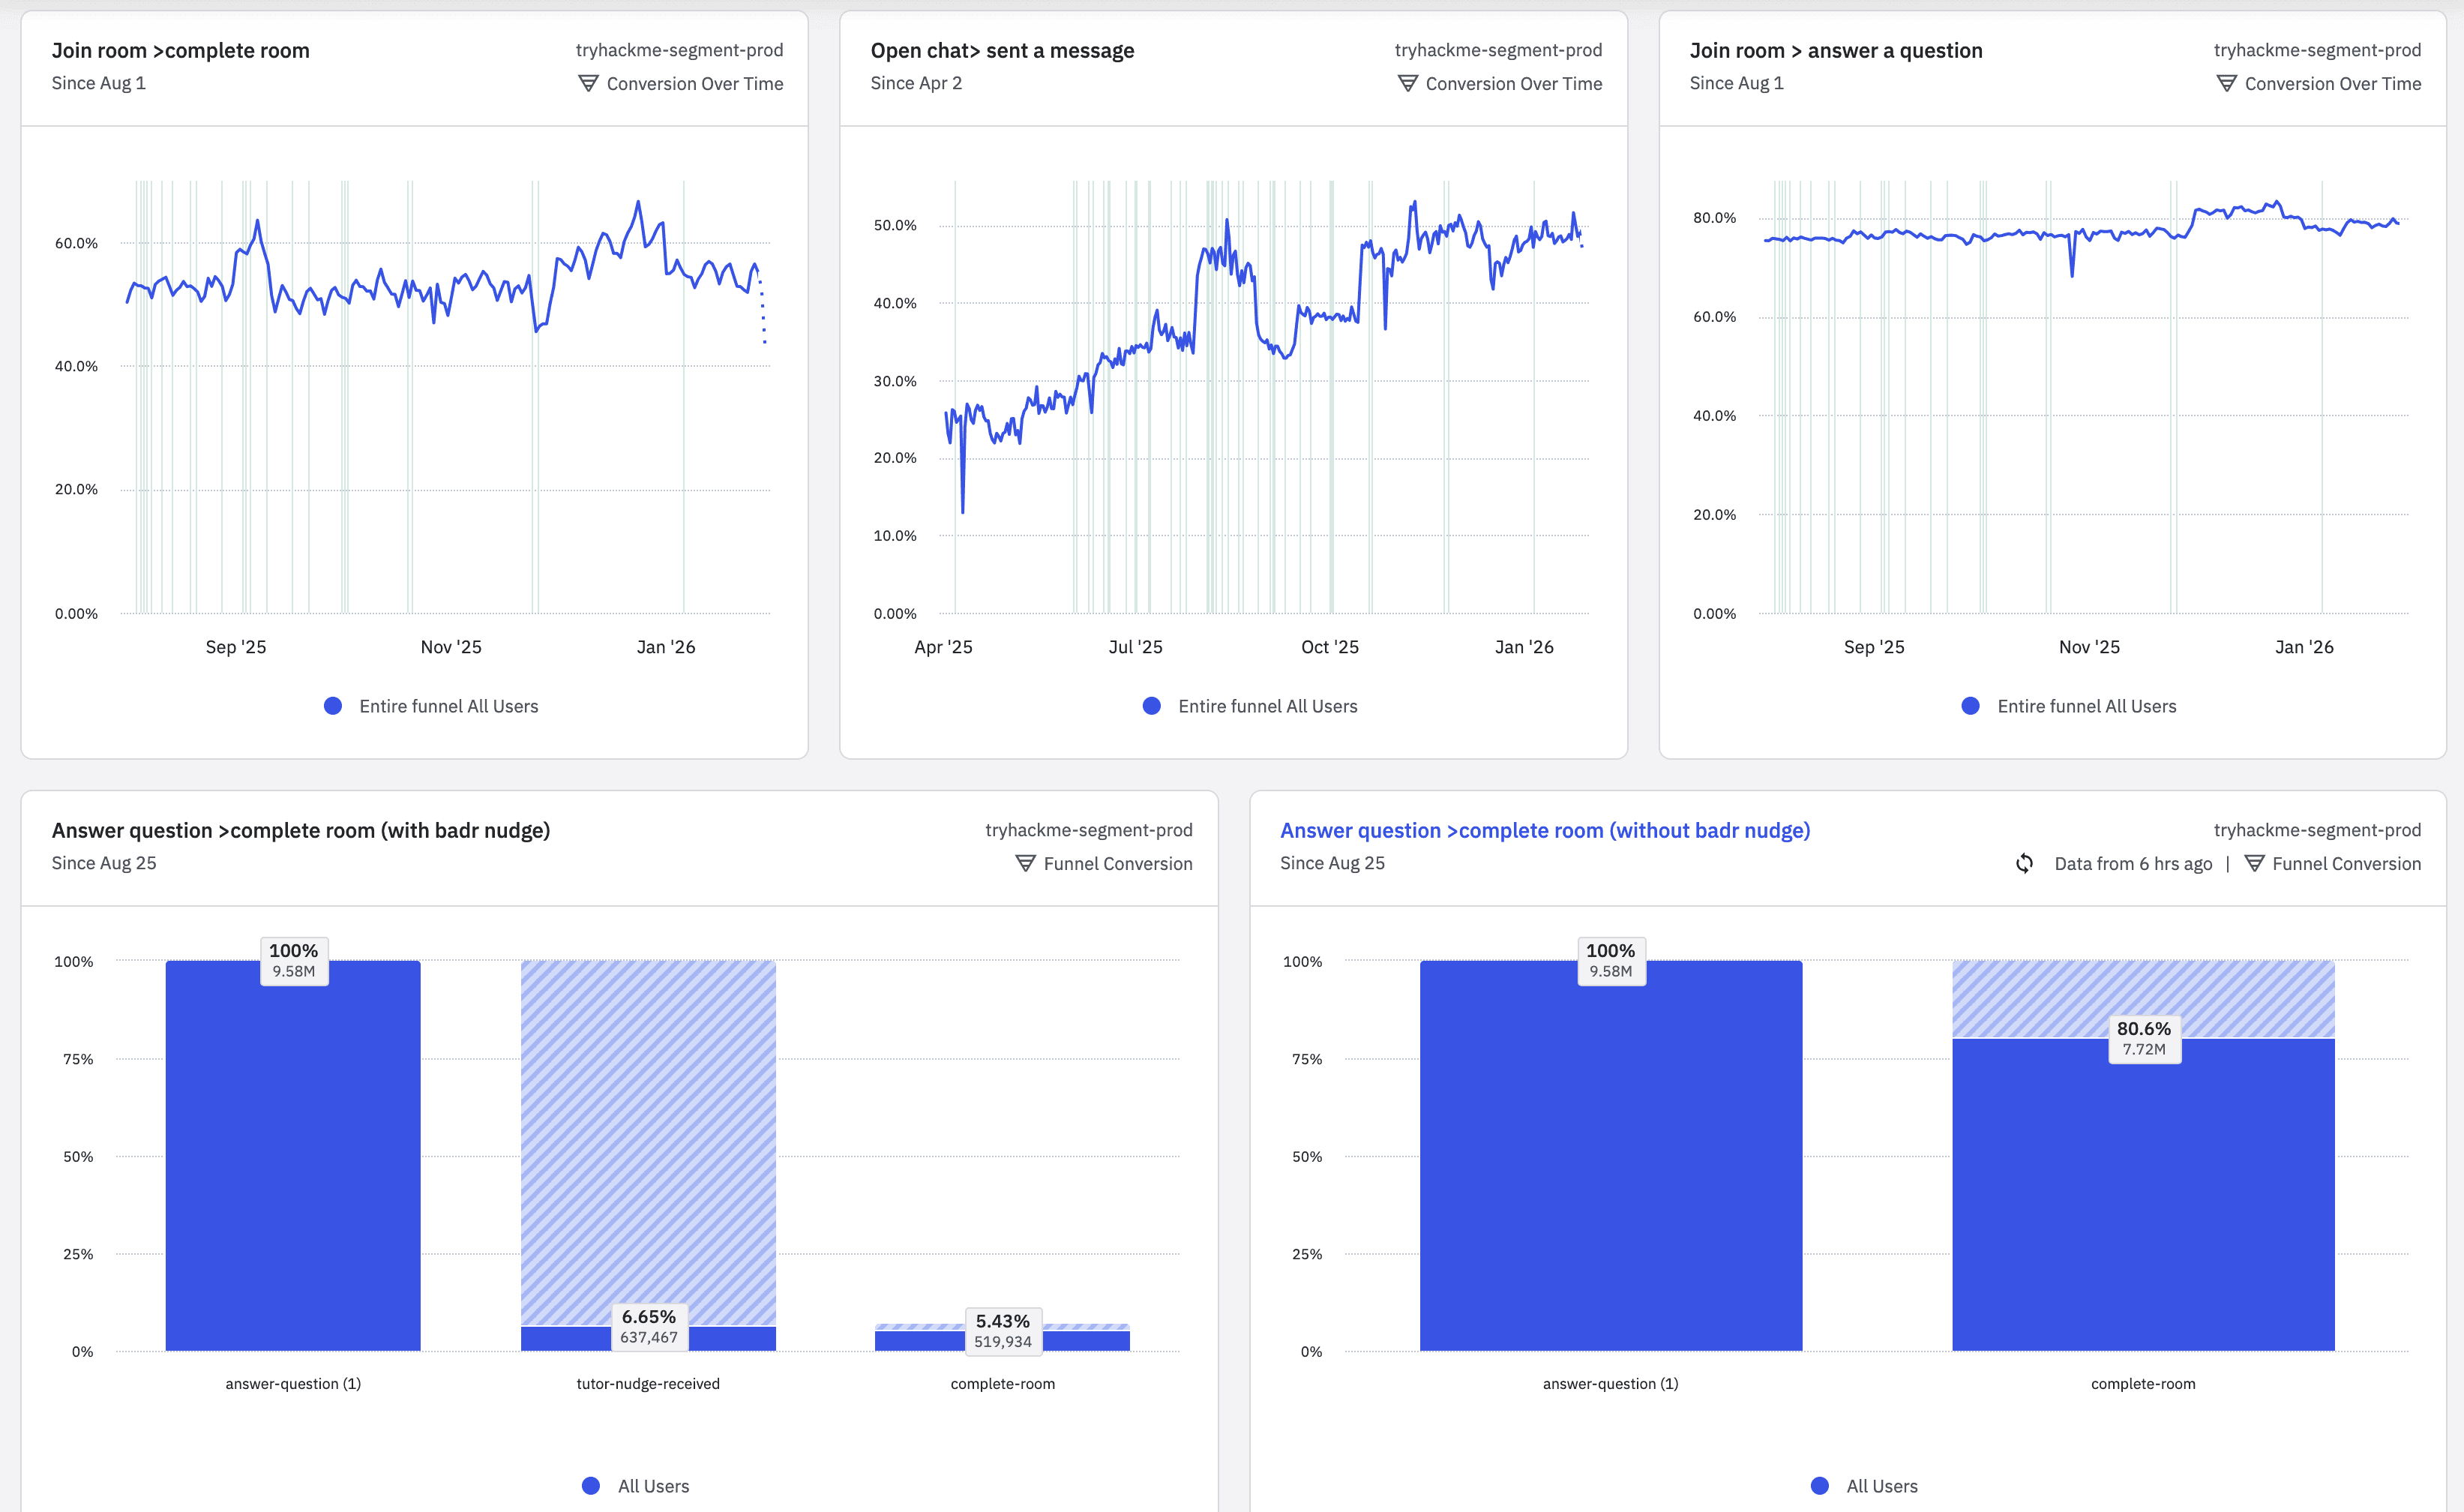This screenshot has width=2464, height=1512.
Task: Open Open chat> sent a message chart title
Action: click(x=1002, y=51)
